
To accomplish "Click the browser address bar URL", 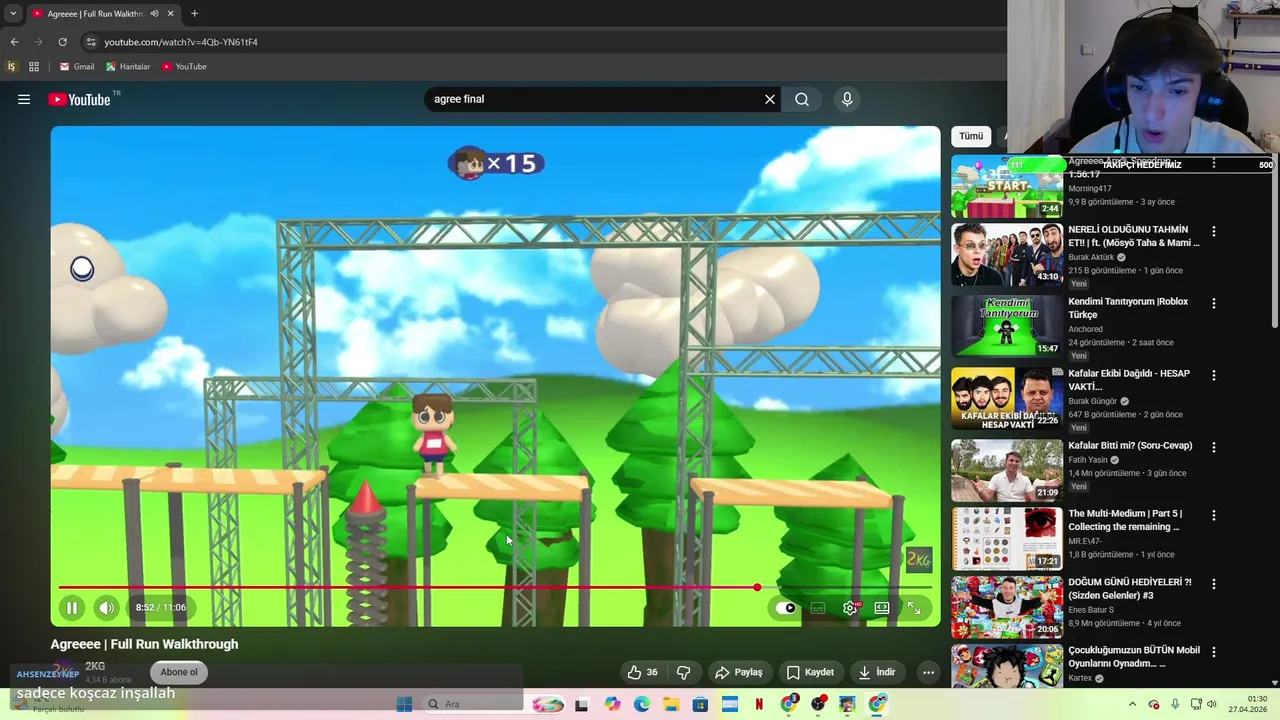I will click(181, 42).
